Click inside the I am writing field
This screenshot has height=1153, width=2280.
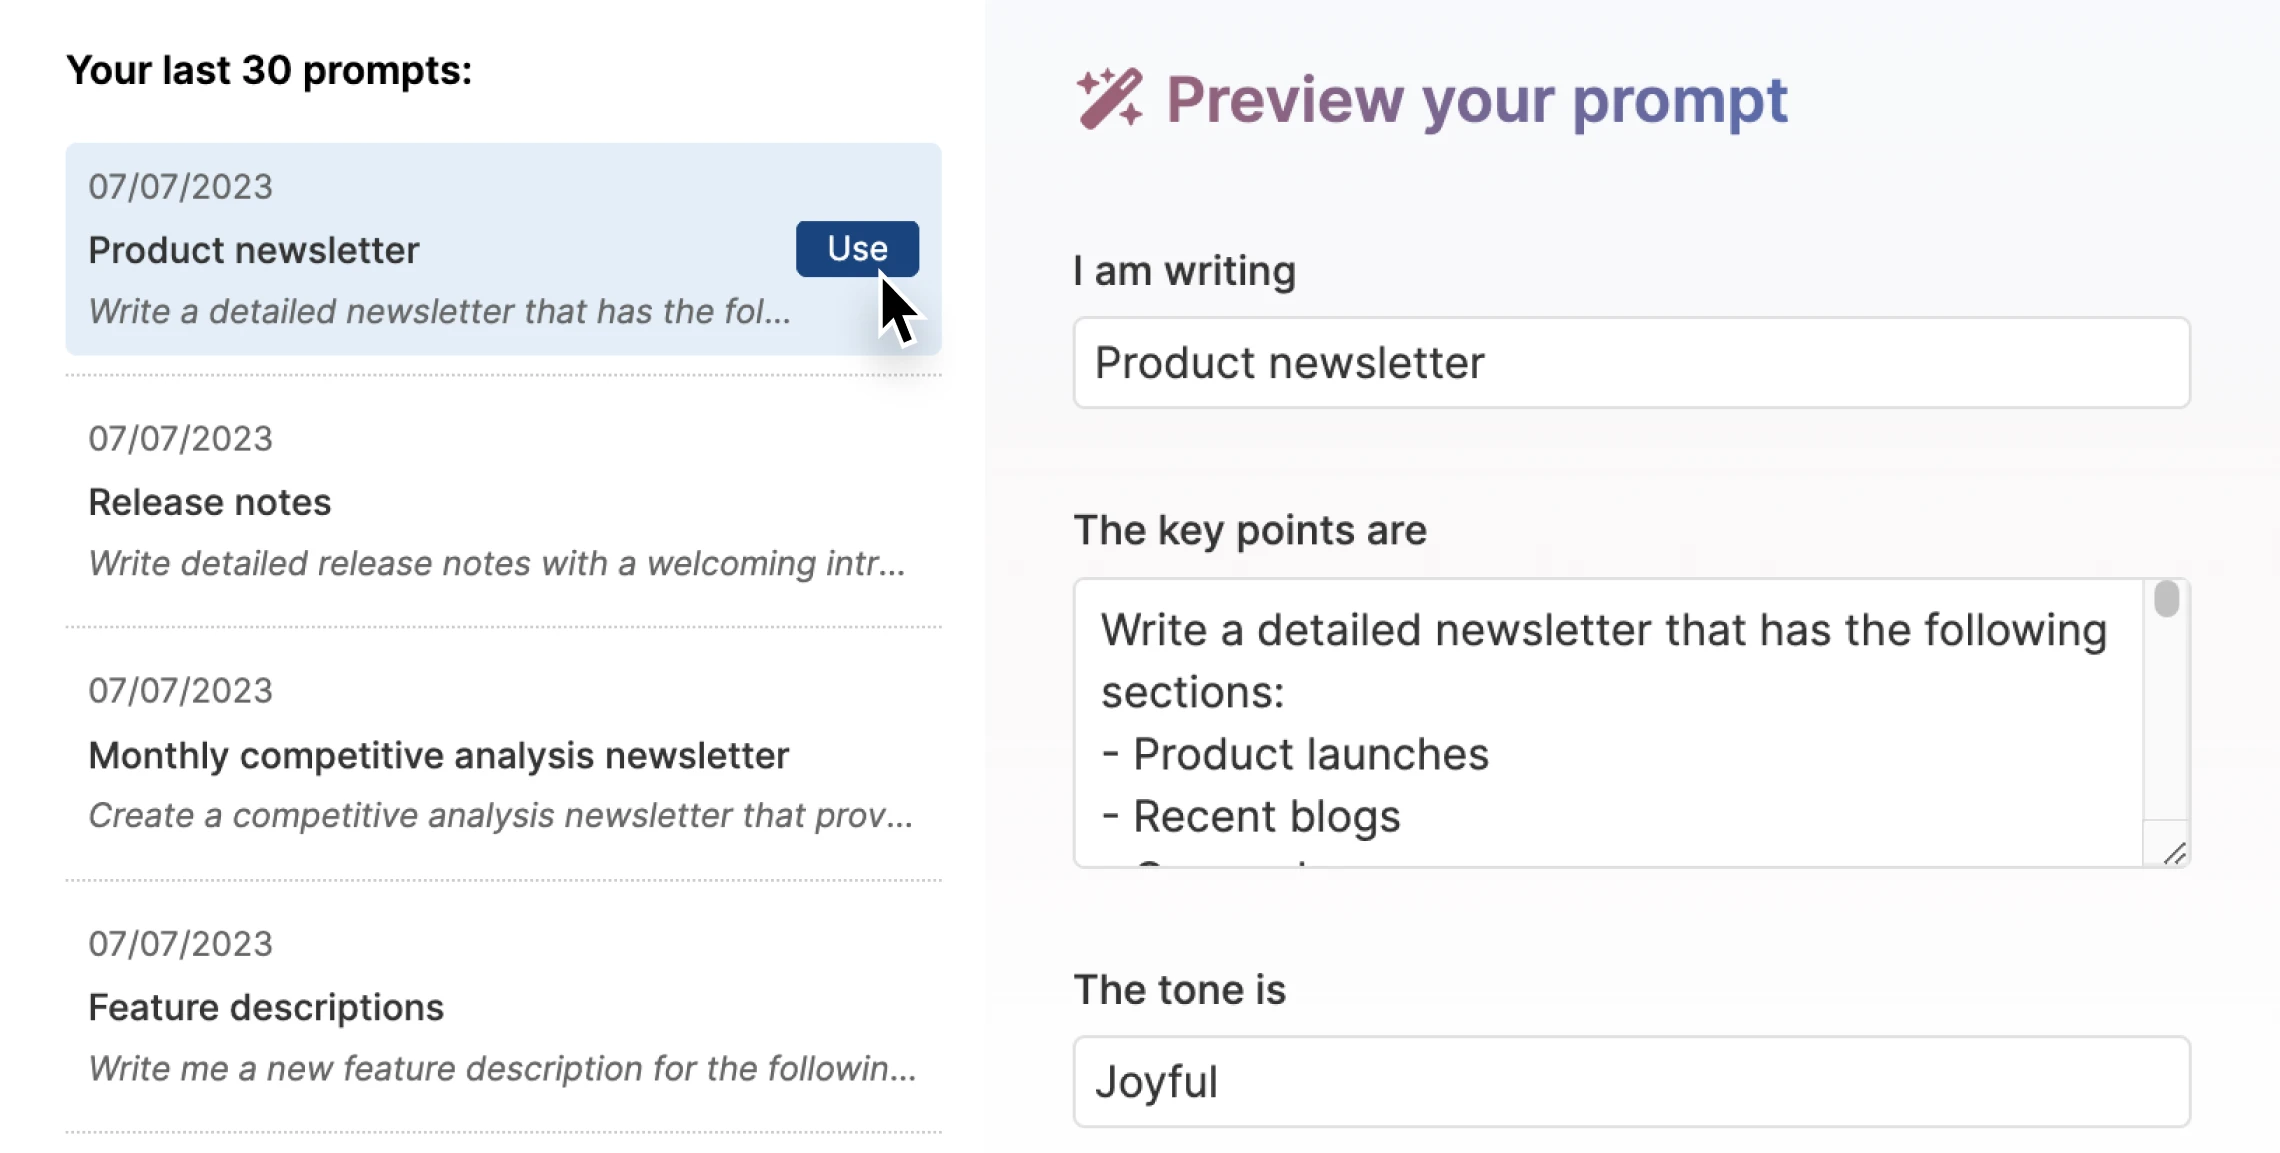point(1630,363)
